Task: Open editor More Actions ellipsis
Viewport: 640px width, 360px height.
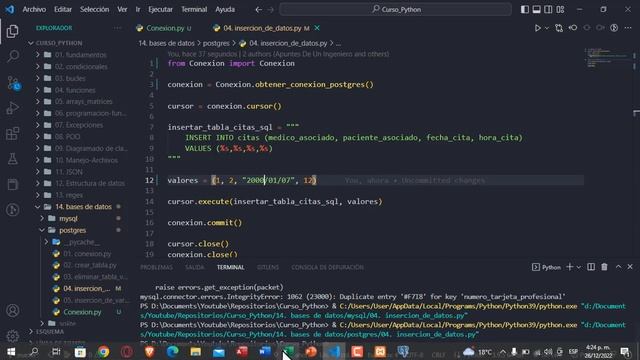Action: [x=628, y=28]
